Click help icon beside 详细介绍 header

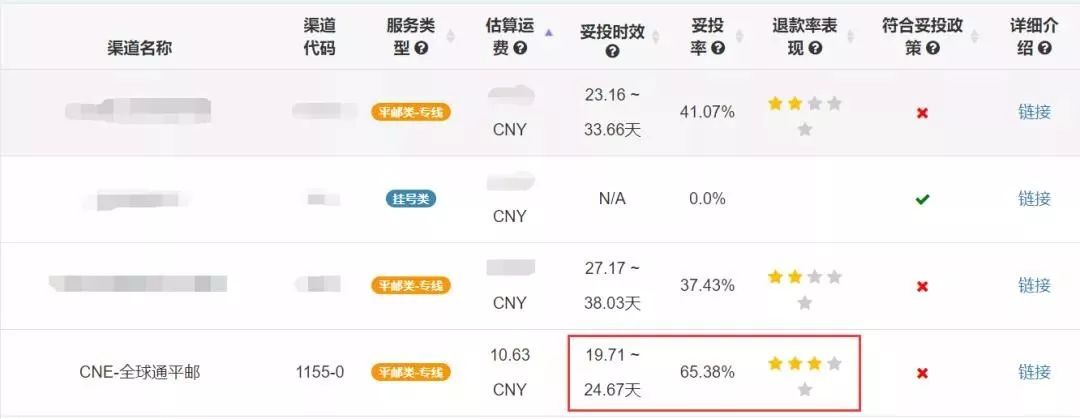point(1044,48)
